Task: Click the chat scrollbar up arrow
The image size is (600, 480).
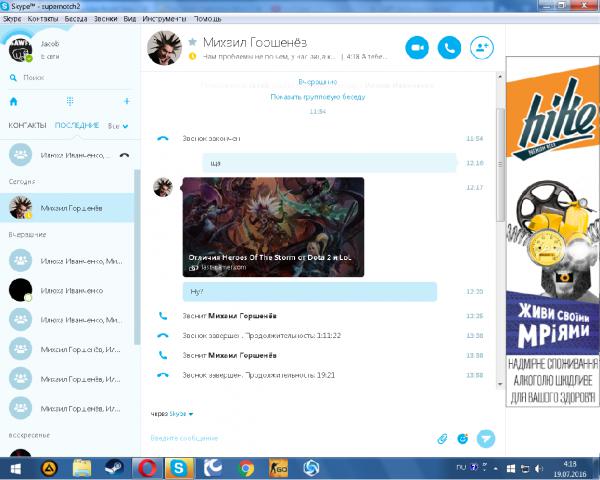Action: (x=500, y=77)
